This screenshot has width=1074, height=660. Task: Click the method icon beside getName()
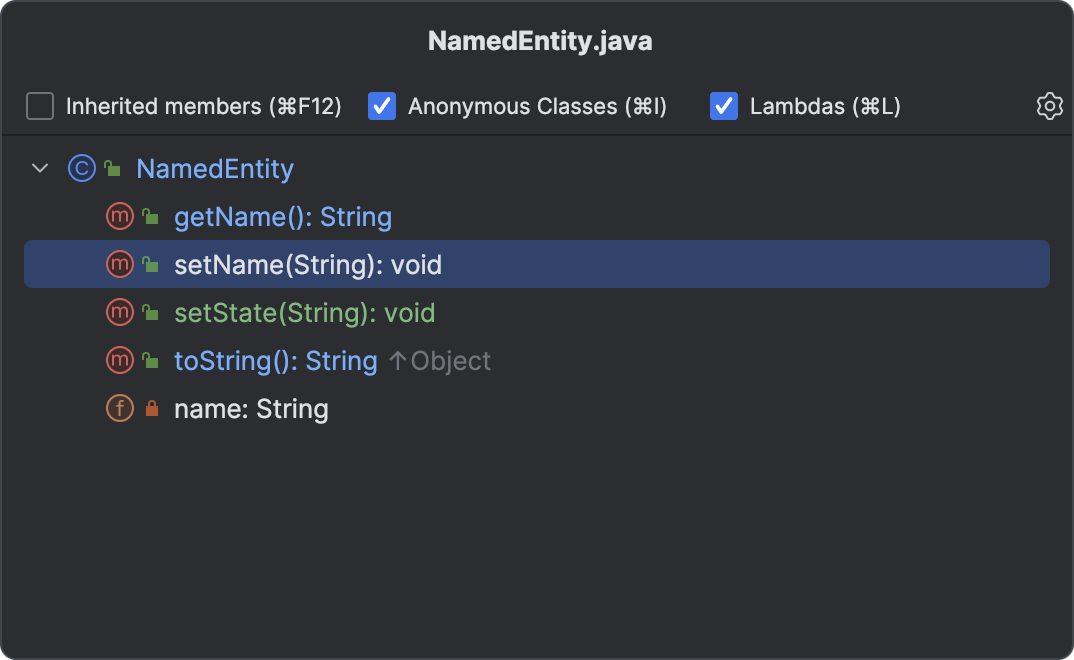pos(120,216)
